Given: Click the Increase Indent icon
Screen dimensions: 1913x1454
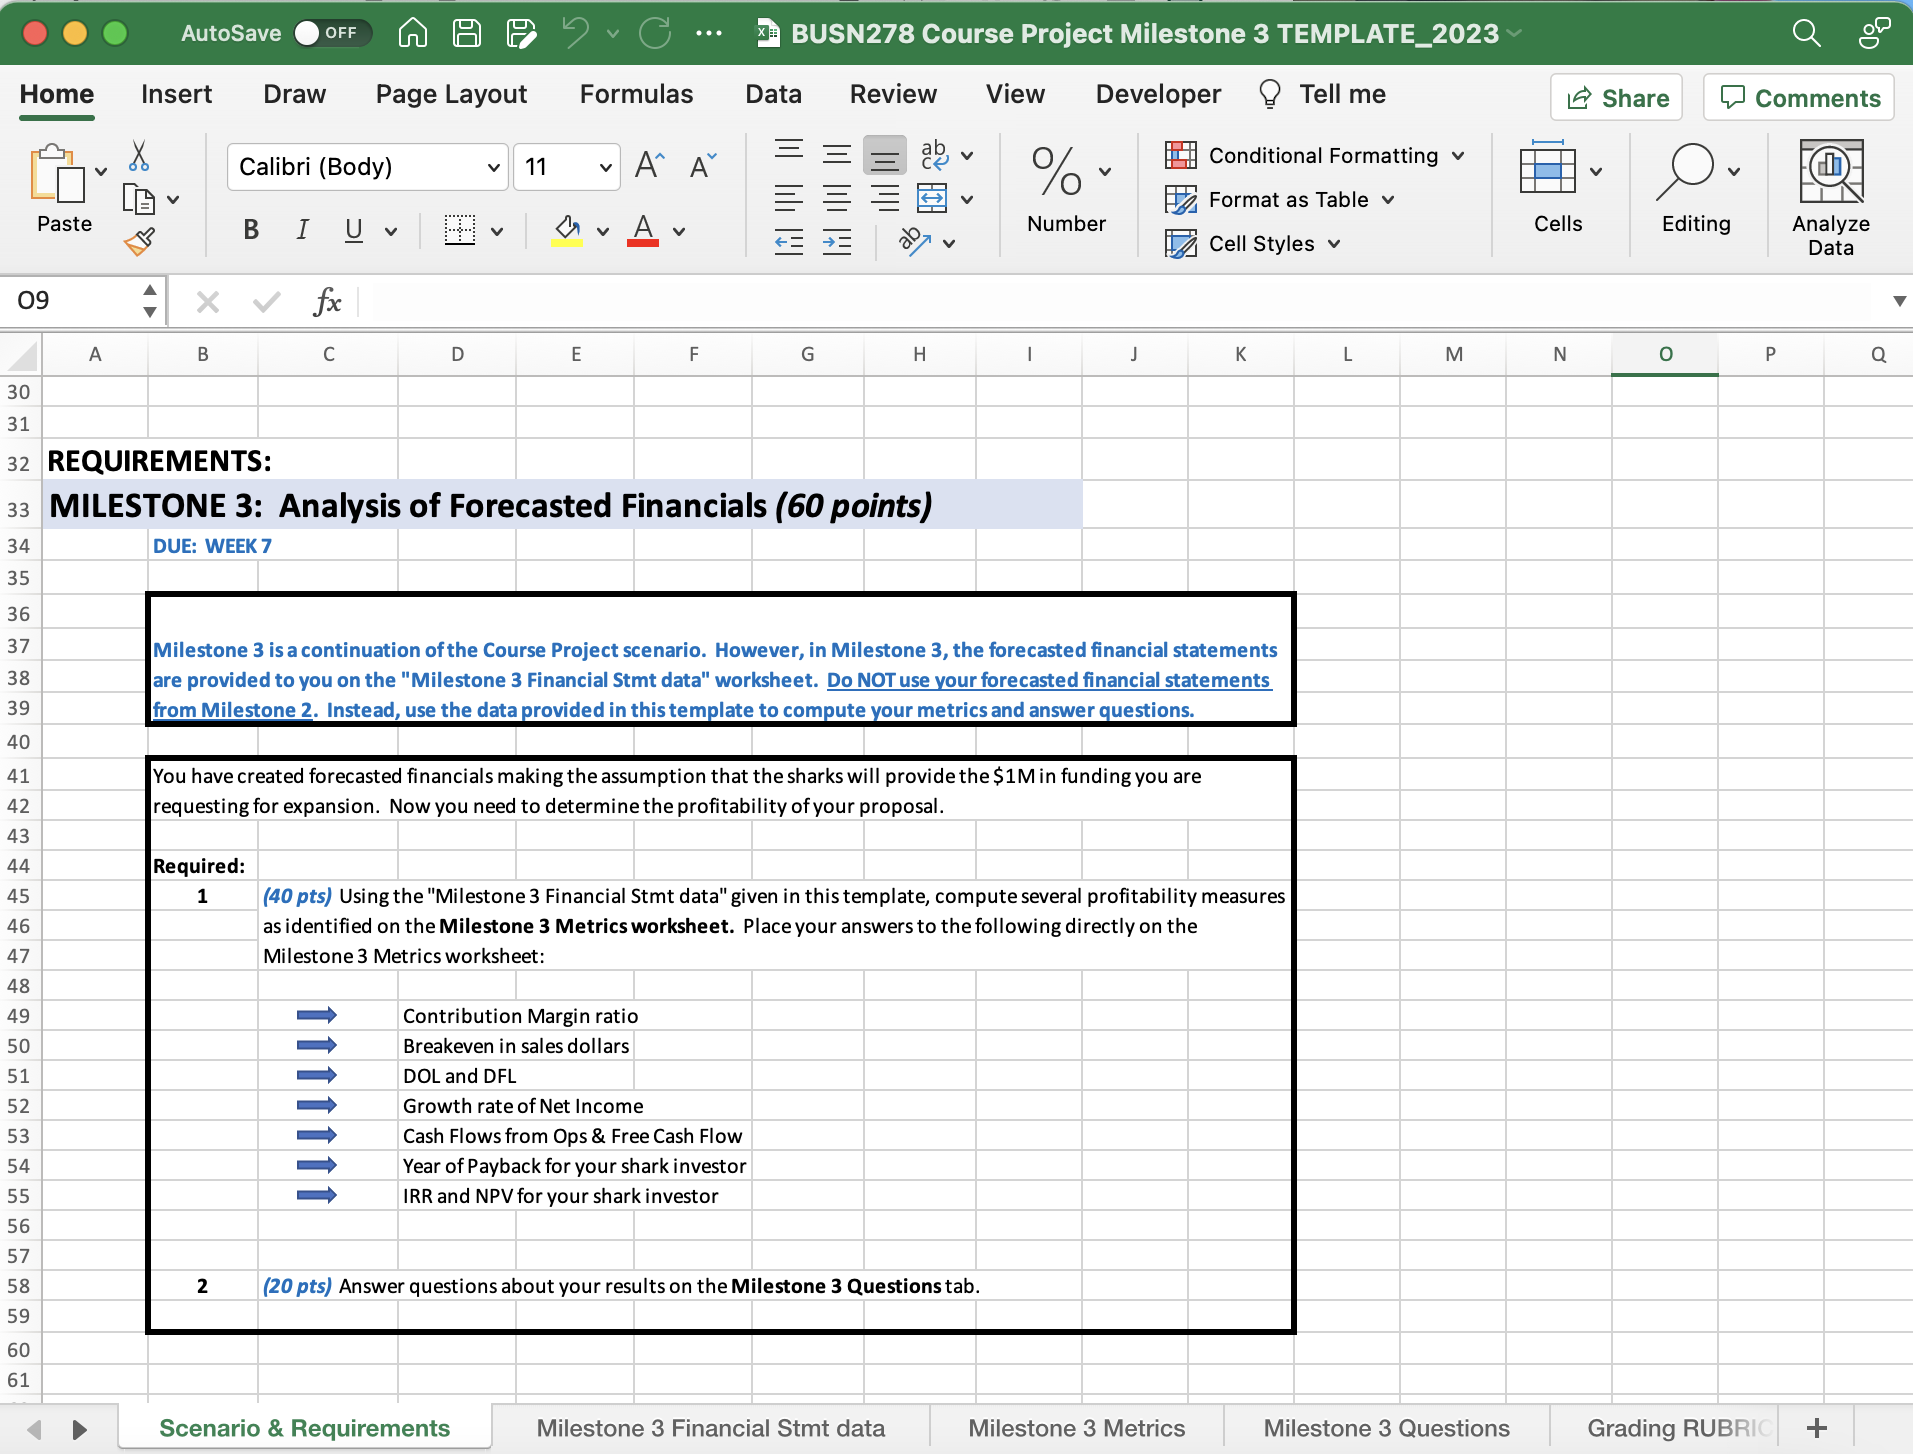Looking at the screenshot, I should click(x=837, y=242).
